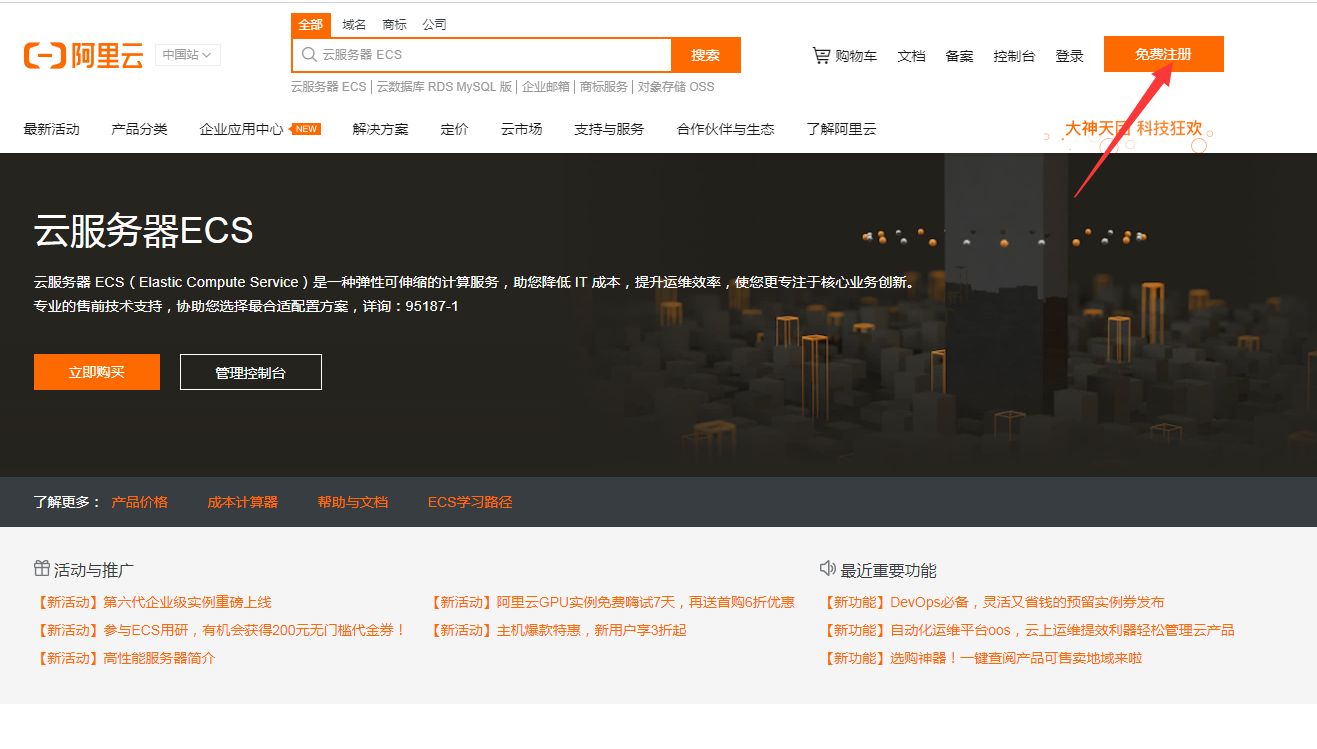Click the NEW badge next to 企业应用中心
1317x749 pixels.
pos(306,129)
